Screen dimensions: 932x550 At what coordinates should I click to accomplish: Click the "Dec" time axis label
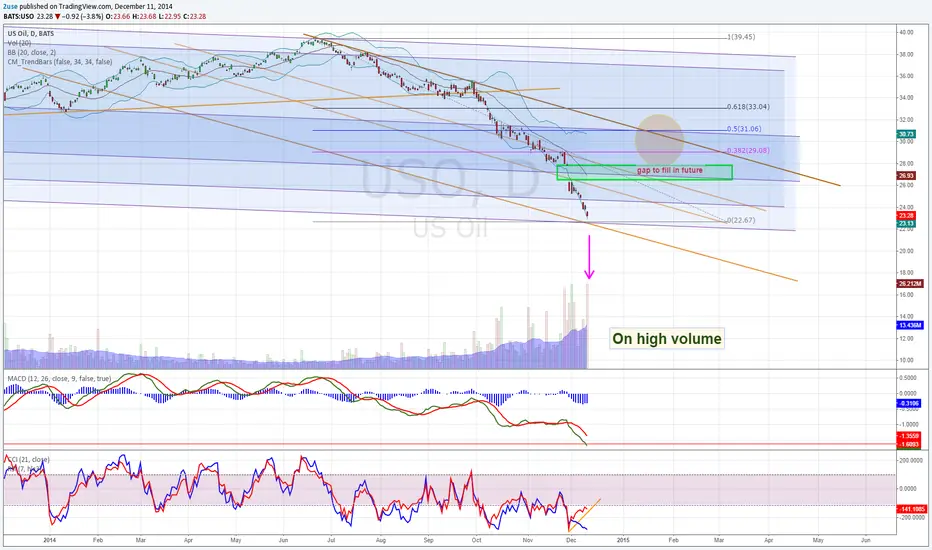coord(571,540)
